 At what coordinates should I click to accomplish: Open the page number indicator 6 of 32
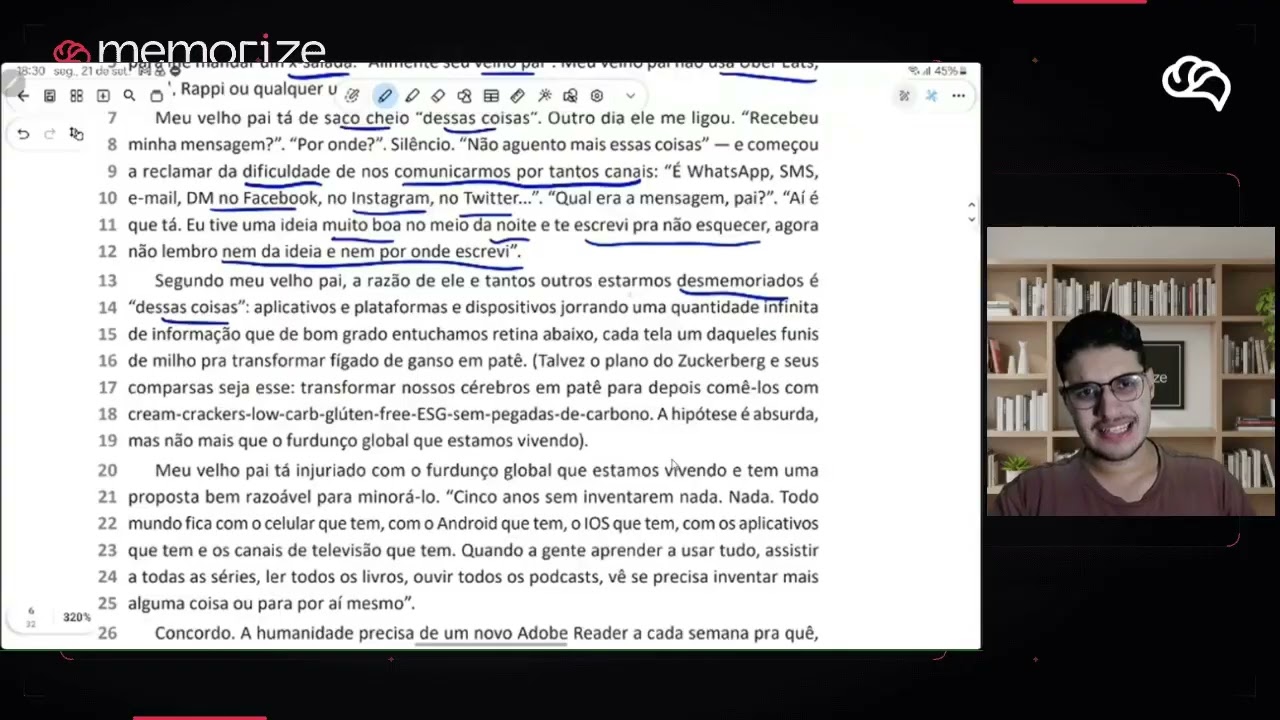31,617
